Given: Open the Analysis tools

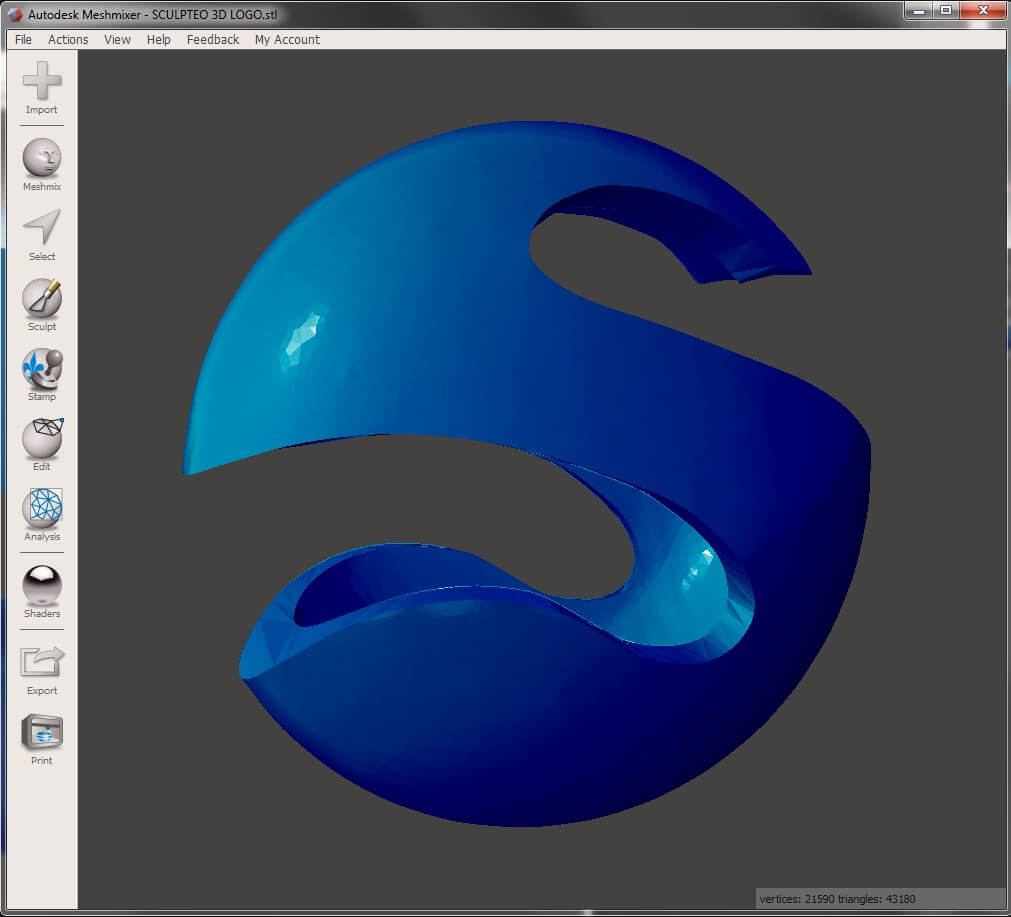Looking at the screenshot, I should point(41,510).
